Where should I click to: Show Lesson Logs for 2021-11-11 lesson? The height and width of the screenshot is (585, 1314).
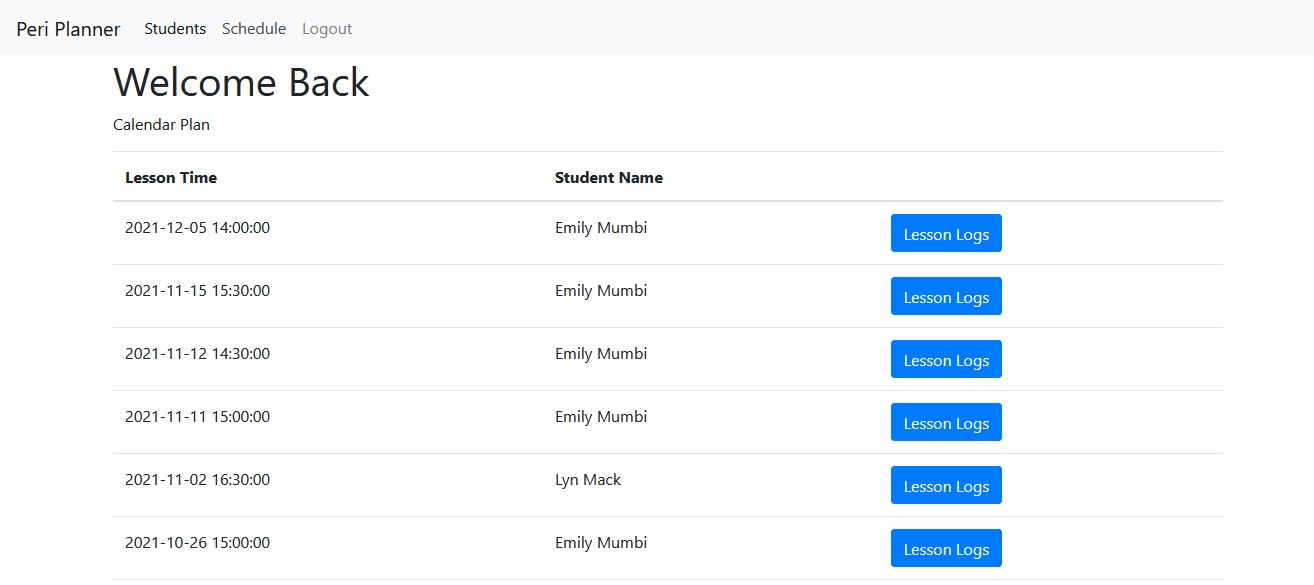click(x=946, y=423)
